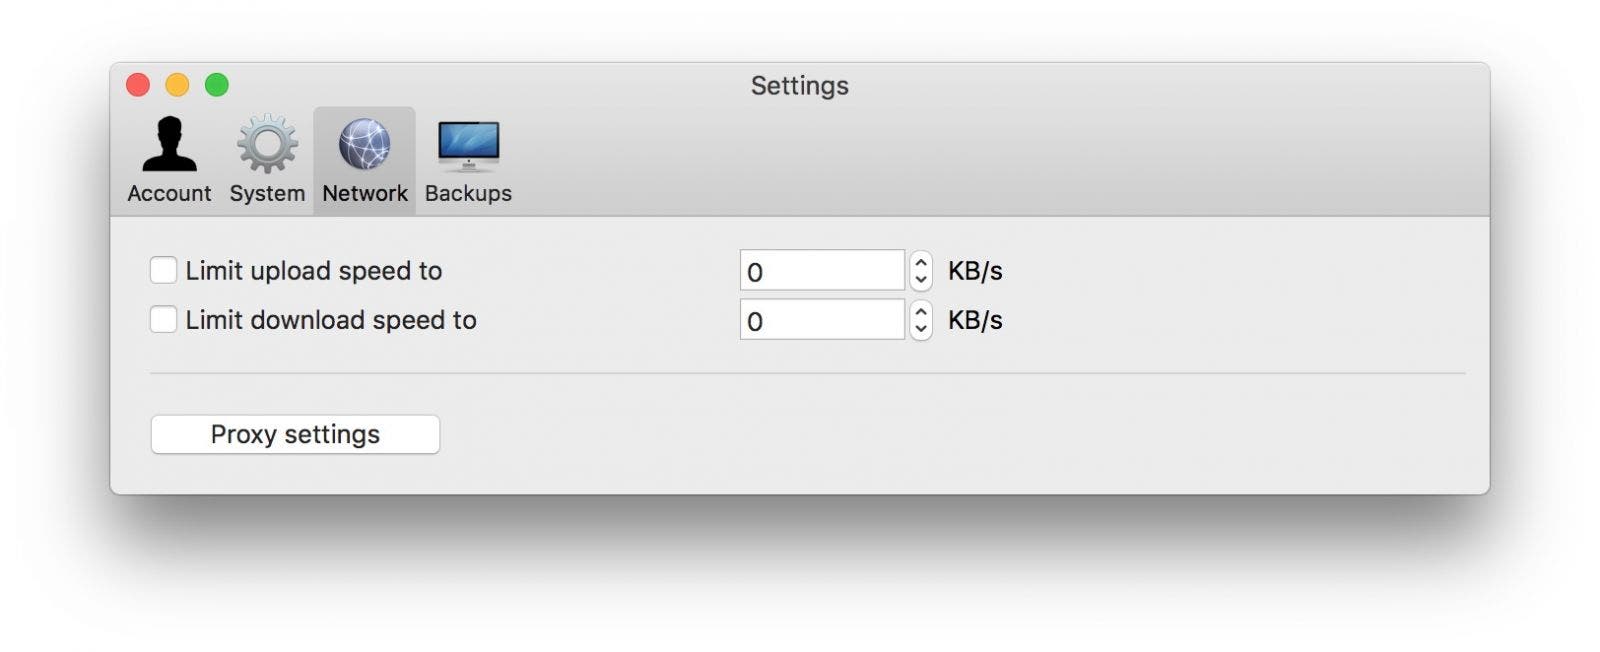The image size is (1600, 652).
Task: Click the Network globe icon
Action: coord(364,144)
